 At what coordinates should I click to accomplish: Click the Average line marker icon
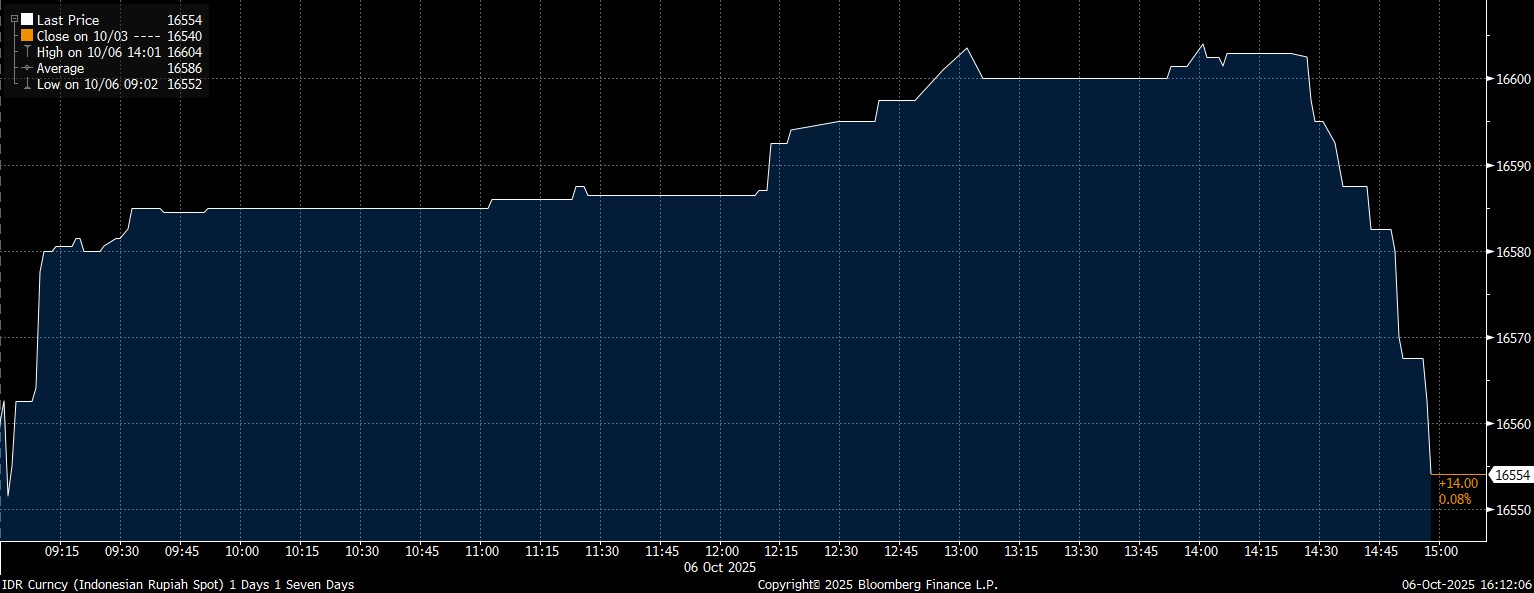[x=27, y=68]
